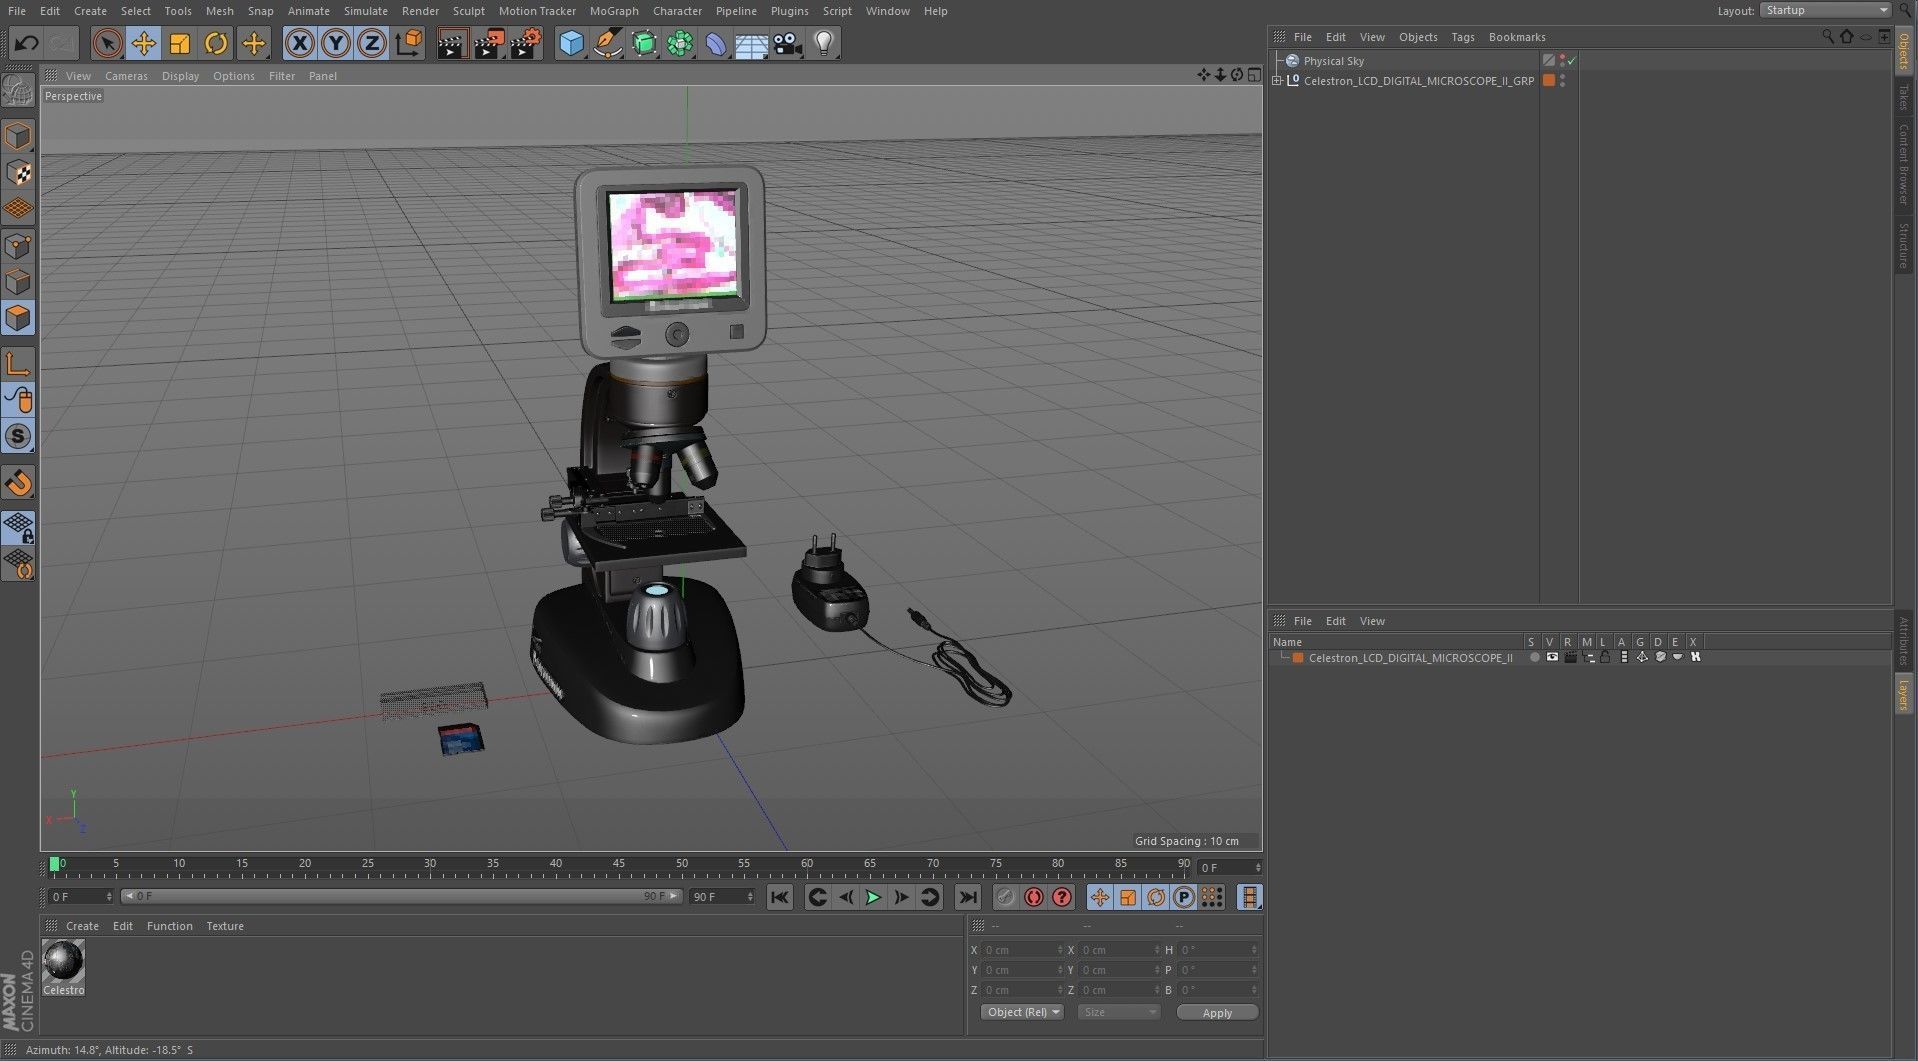This screenshot has width=1918, height=1061.
Task: Open the Object (Rel) dropdown
Action: pos(1021,1012)
